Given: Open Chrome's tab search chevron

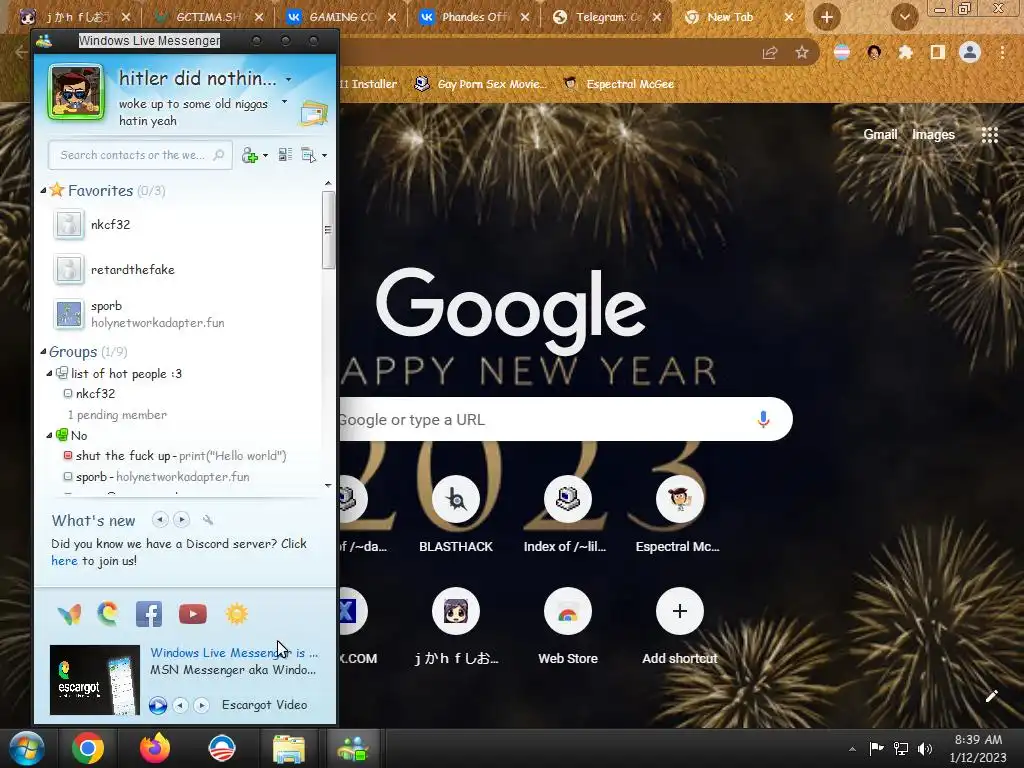Looking at the screenshot, I should [x=904, y=17].
